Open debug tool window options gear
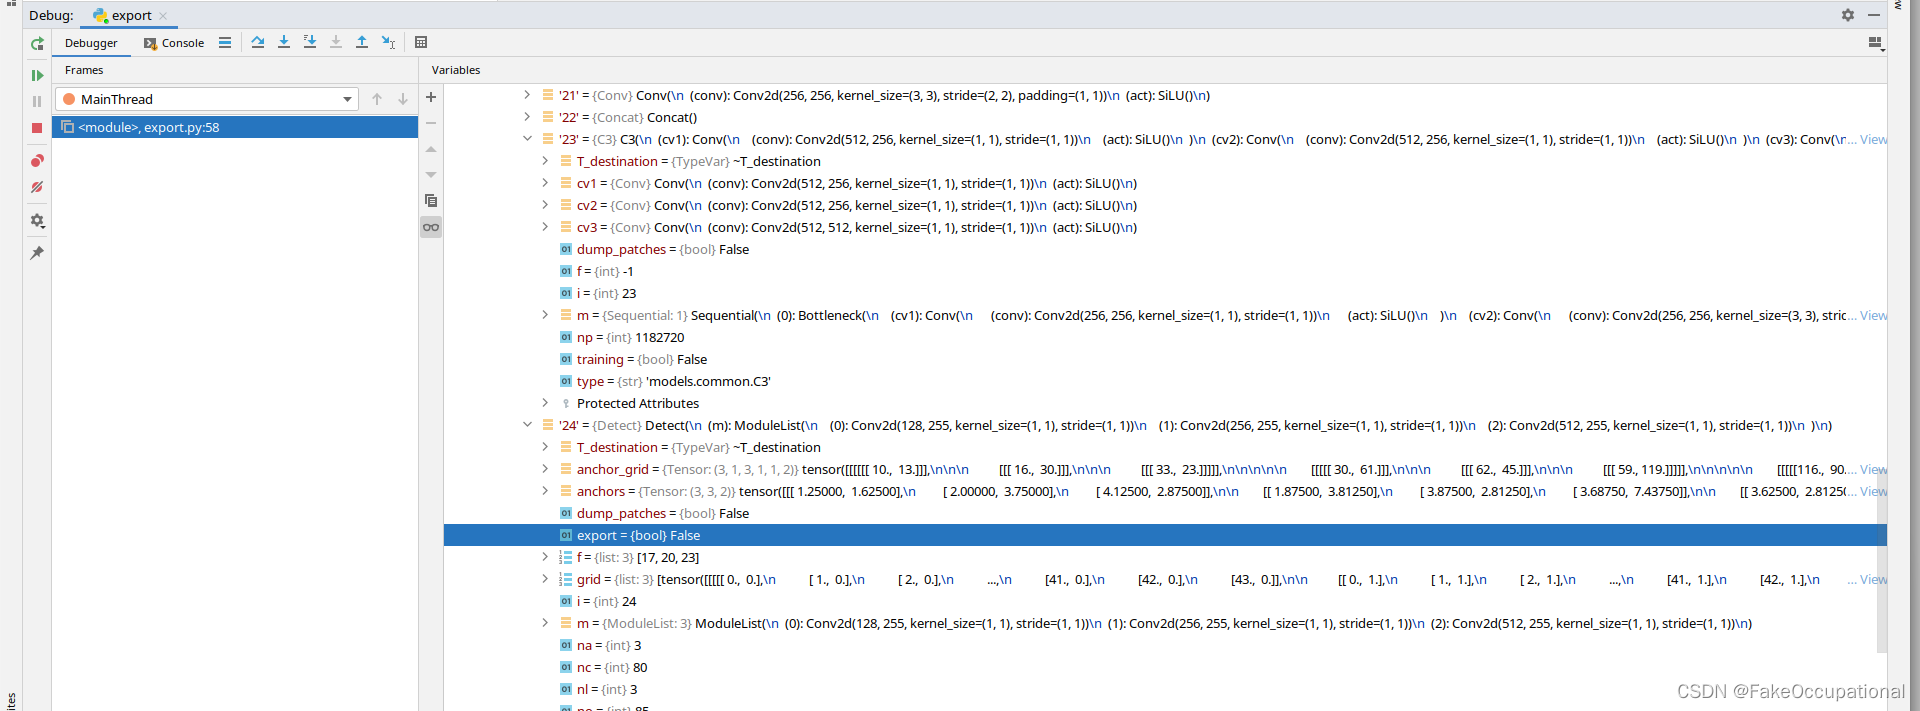The image size is (1920, 711). [1848, 15]
